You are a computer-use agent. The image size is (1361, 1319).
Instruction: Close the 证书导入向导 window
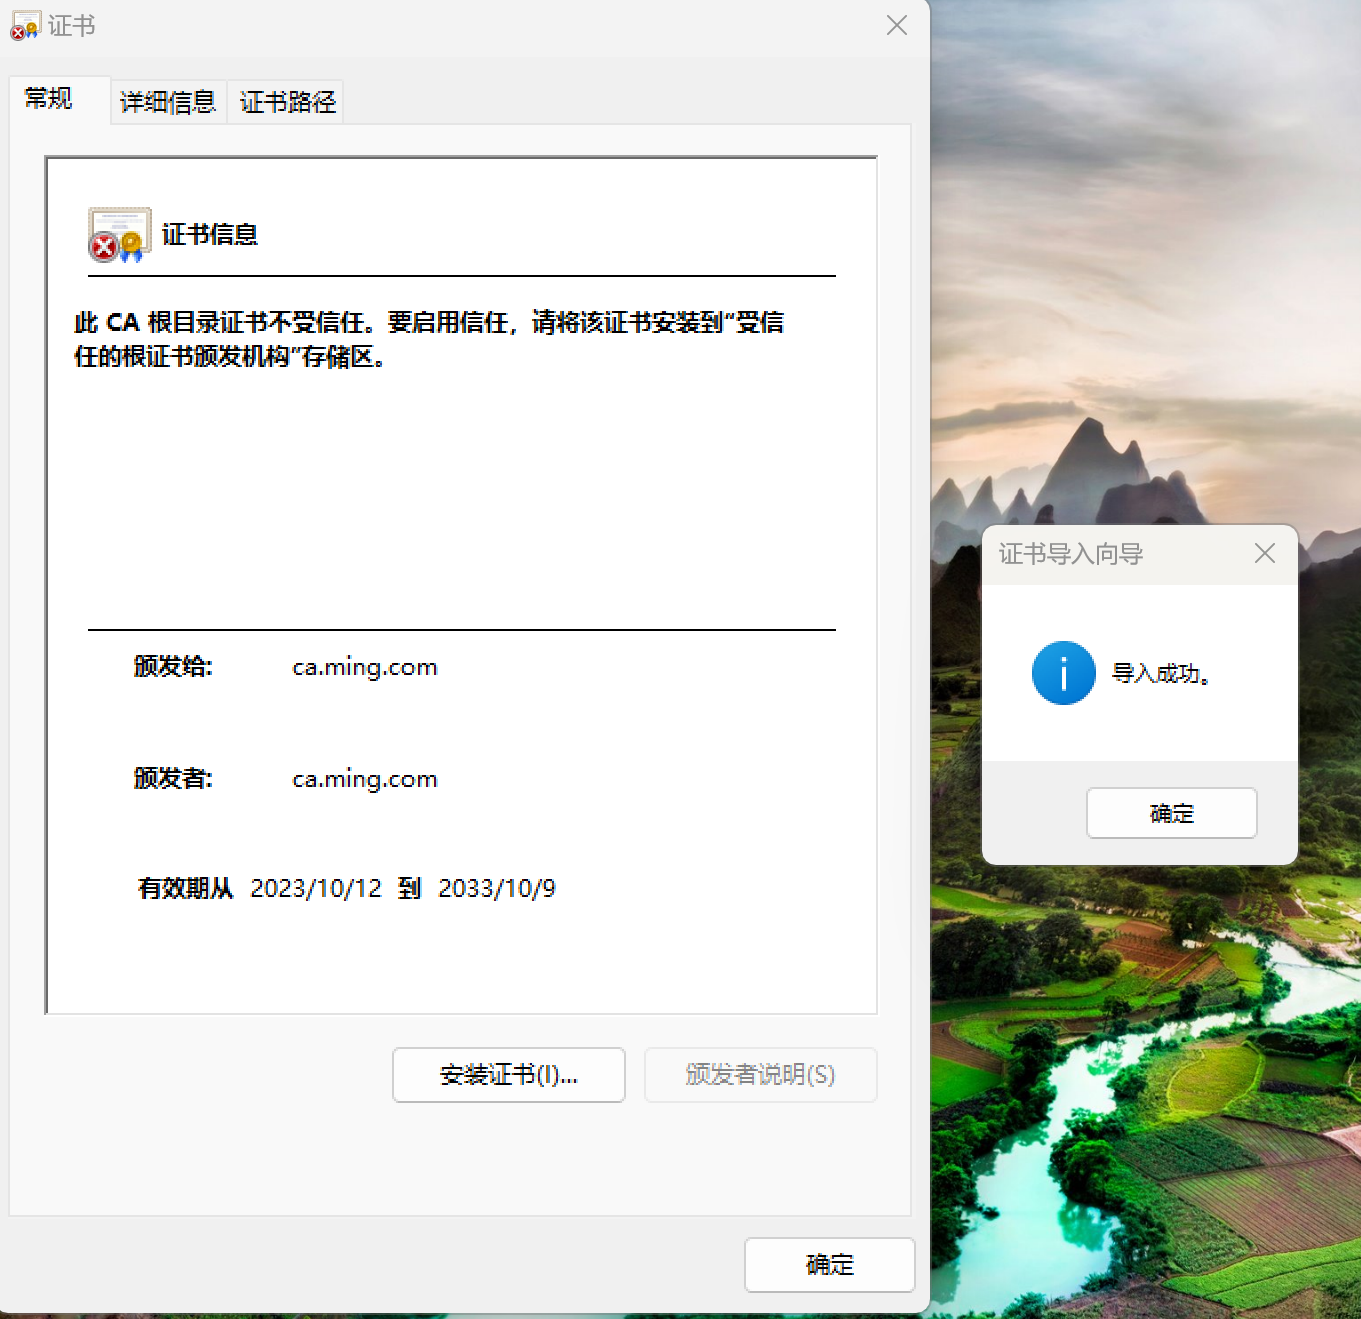1264,553
